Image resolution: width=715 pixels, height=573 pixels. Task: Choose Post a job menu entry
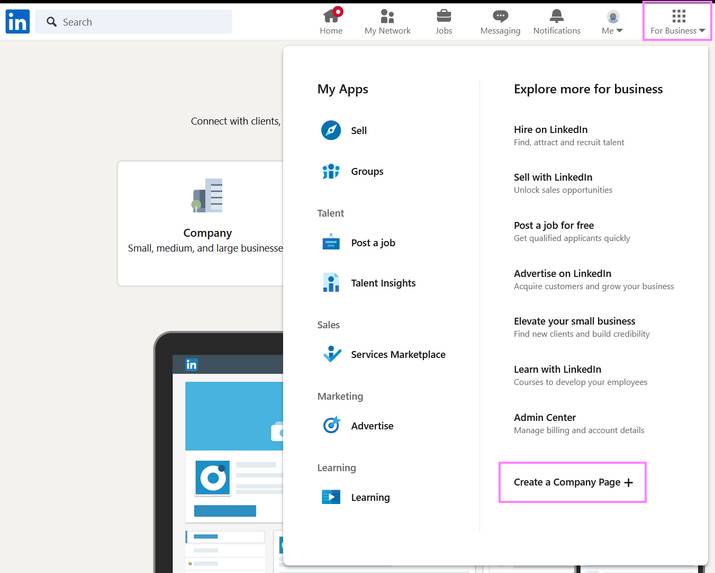click(373, 243)
